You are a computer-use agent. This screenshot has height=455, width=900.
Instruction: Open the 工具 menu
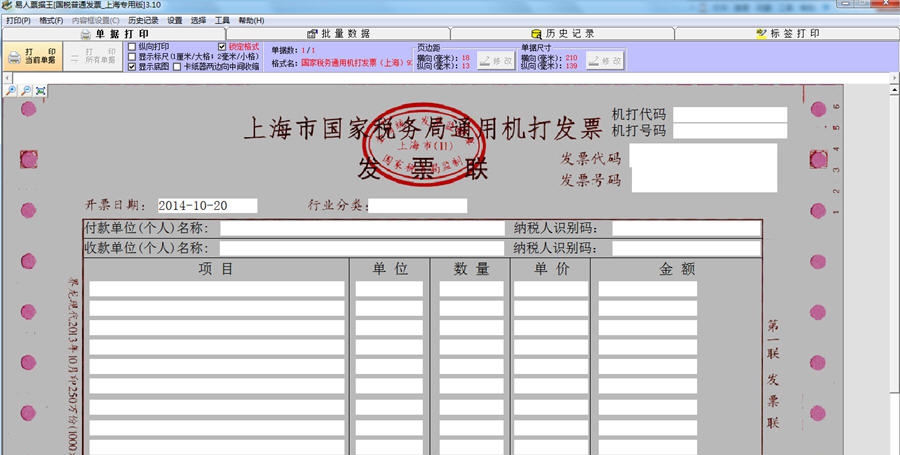222,21
